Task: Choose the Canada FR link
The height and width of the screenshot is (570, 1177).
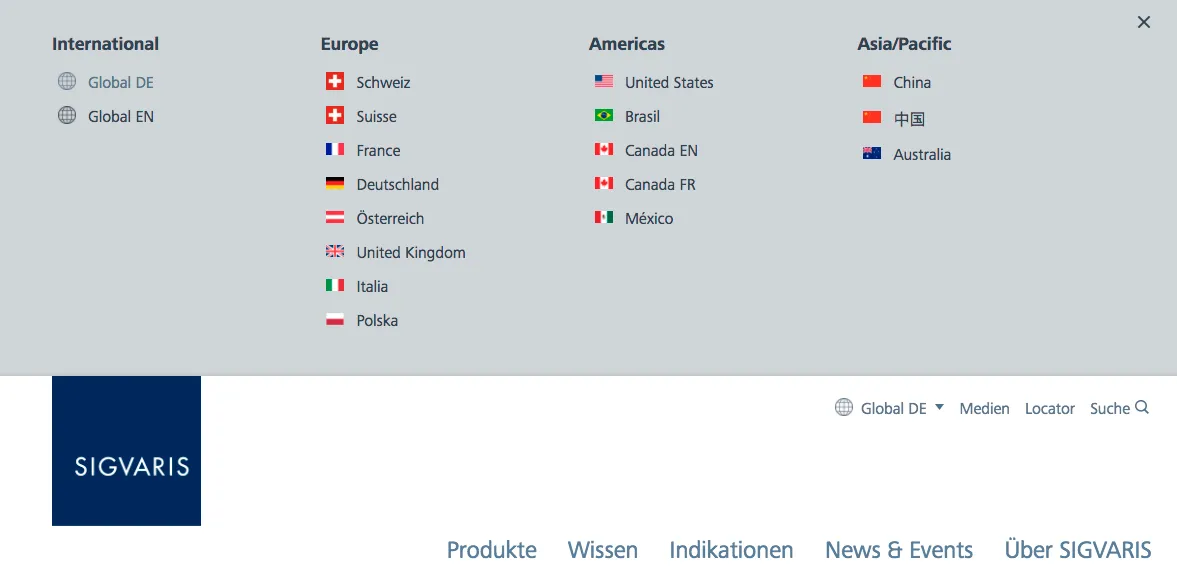Action: pyautogui.click(x=661, y=184)
